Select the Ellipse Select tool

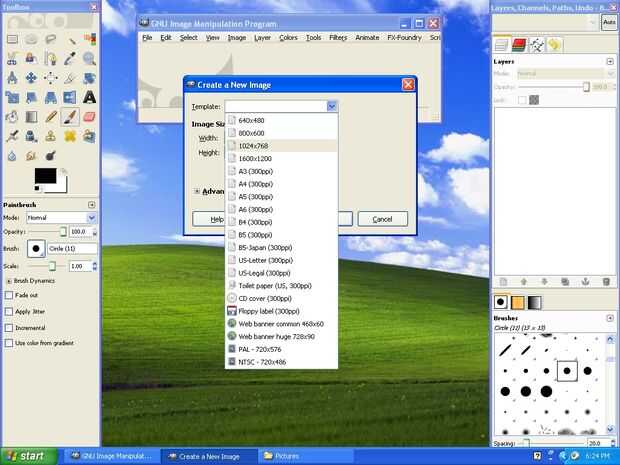point(31,39)
